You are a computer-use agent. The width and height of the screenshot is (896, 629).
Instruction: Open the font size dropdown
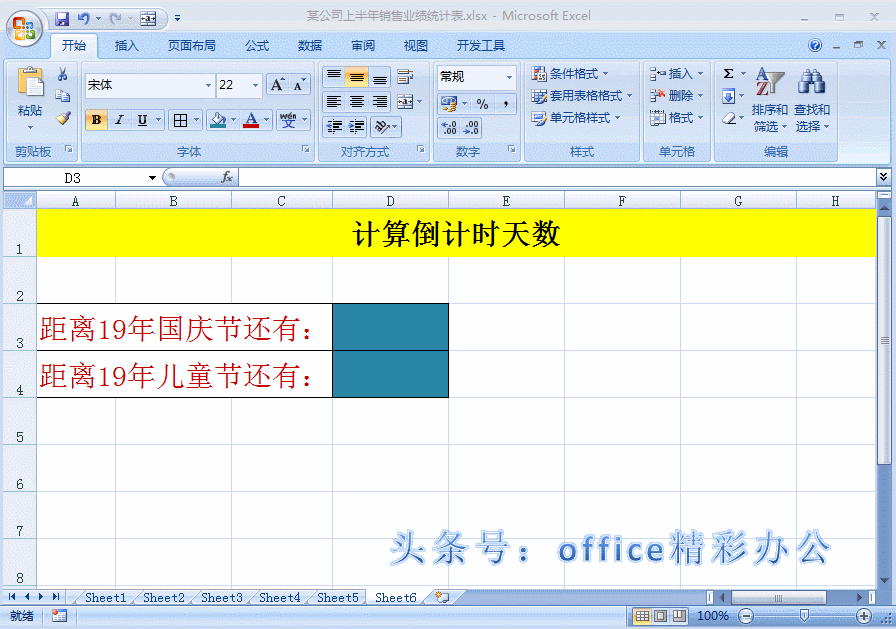[255, 85]
